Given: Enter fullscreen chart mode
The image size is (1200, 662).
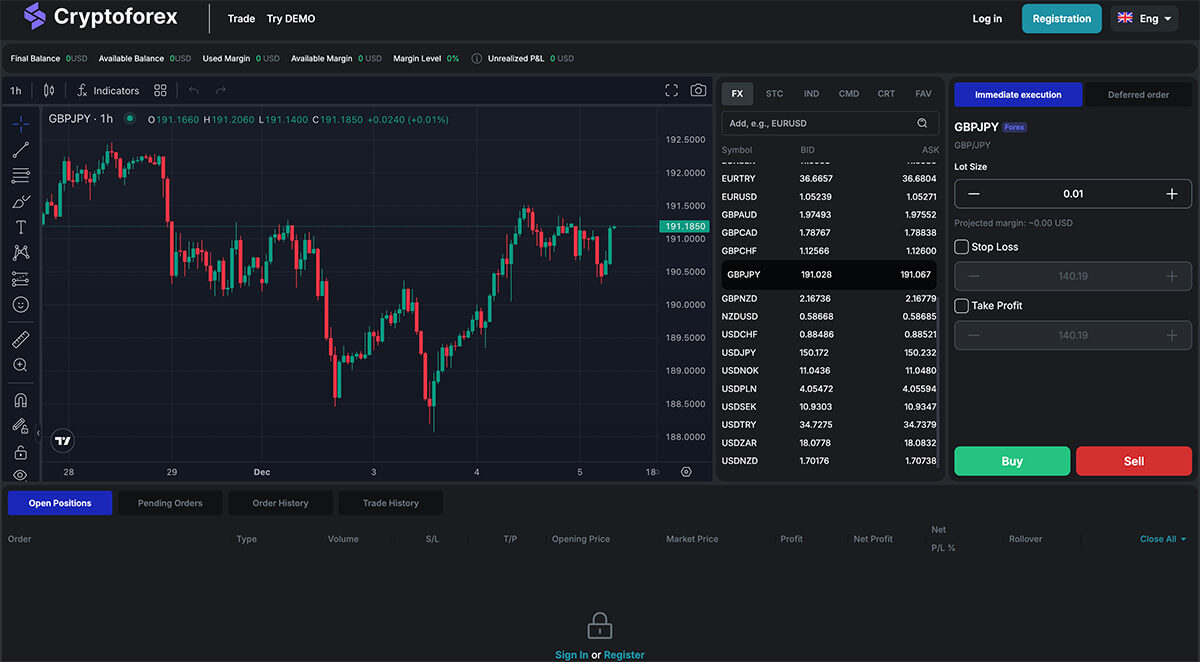Looking at the screenshot, I should pos(672,91).
